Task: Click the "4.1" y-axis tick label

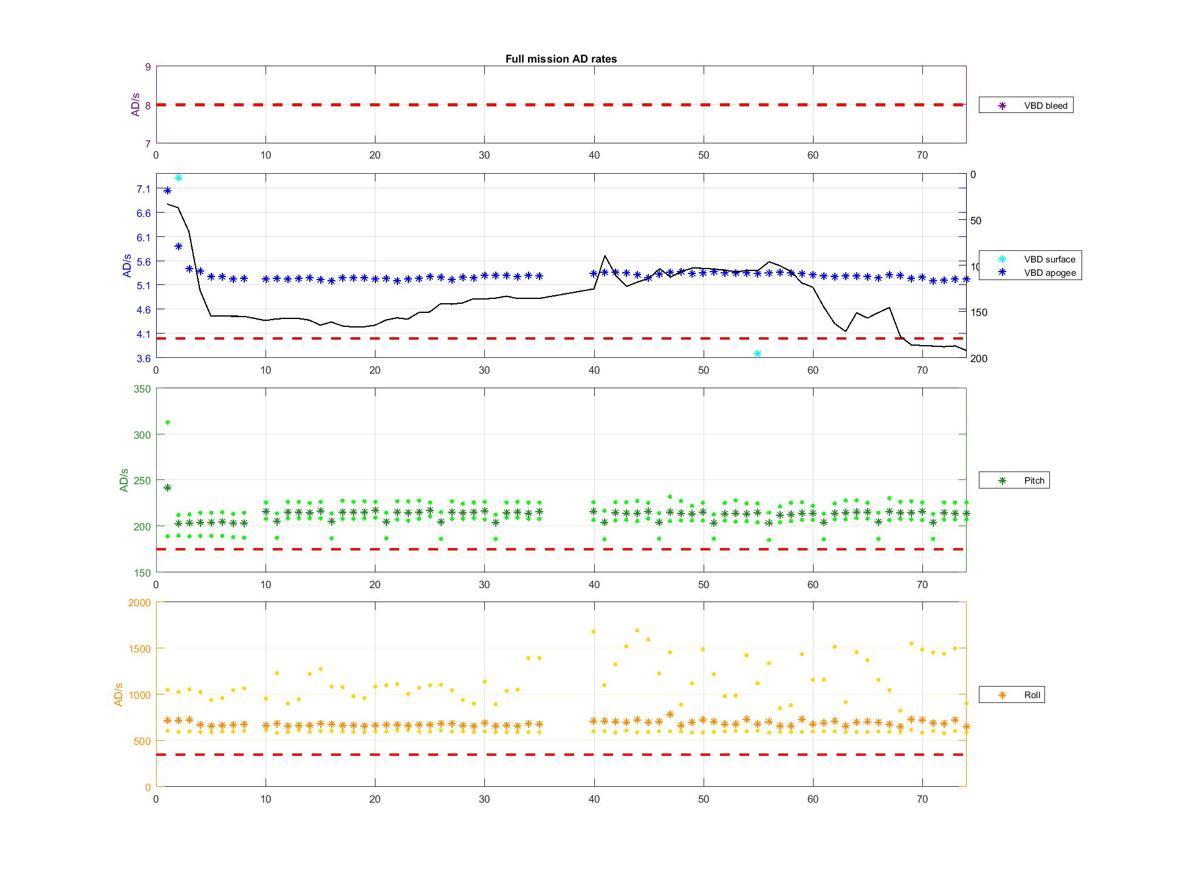Action: point(144,334)
